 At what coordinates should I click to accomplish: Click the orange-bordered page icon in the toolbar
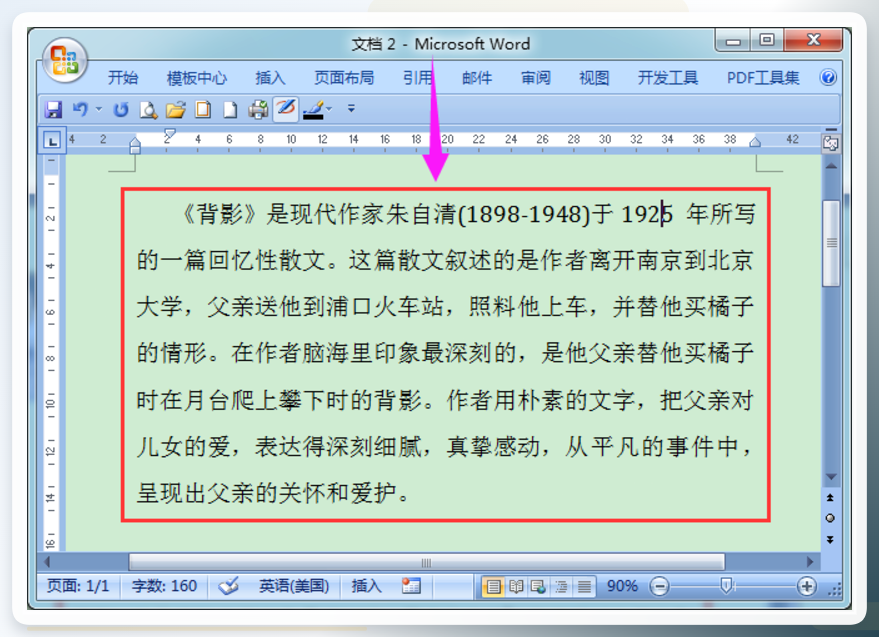203,109
